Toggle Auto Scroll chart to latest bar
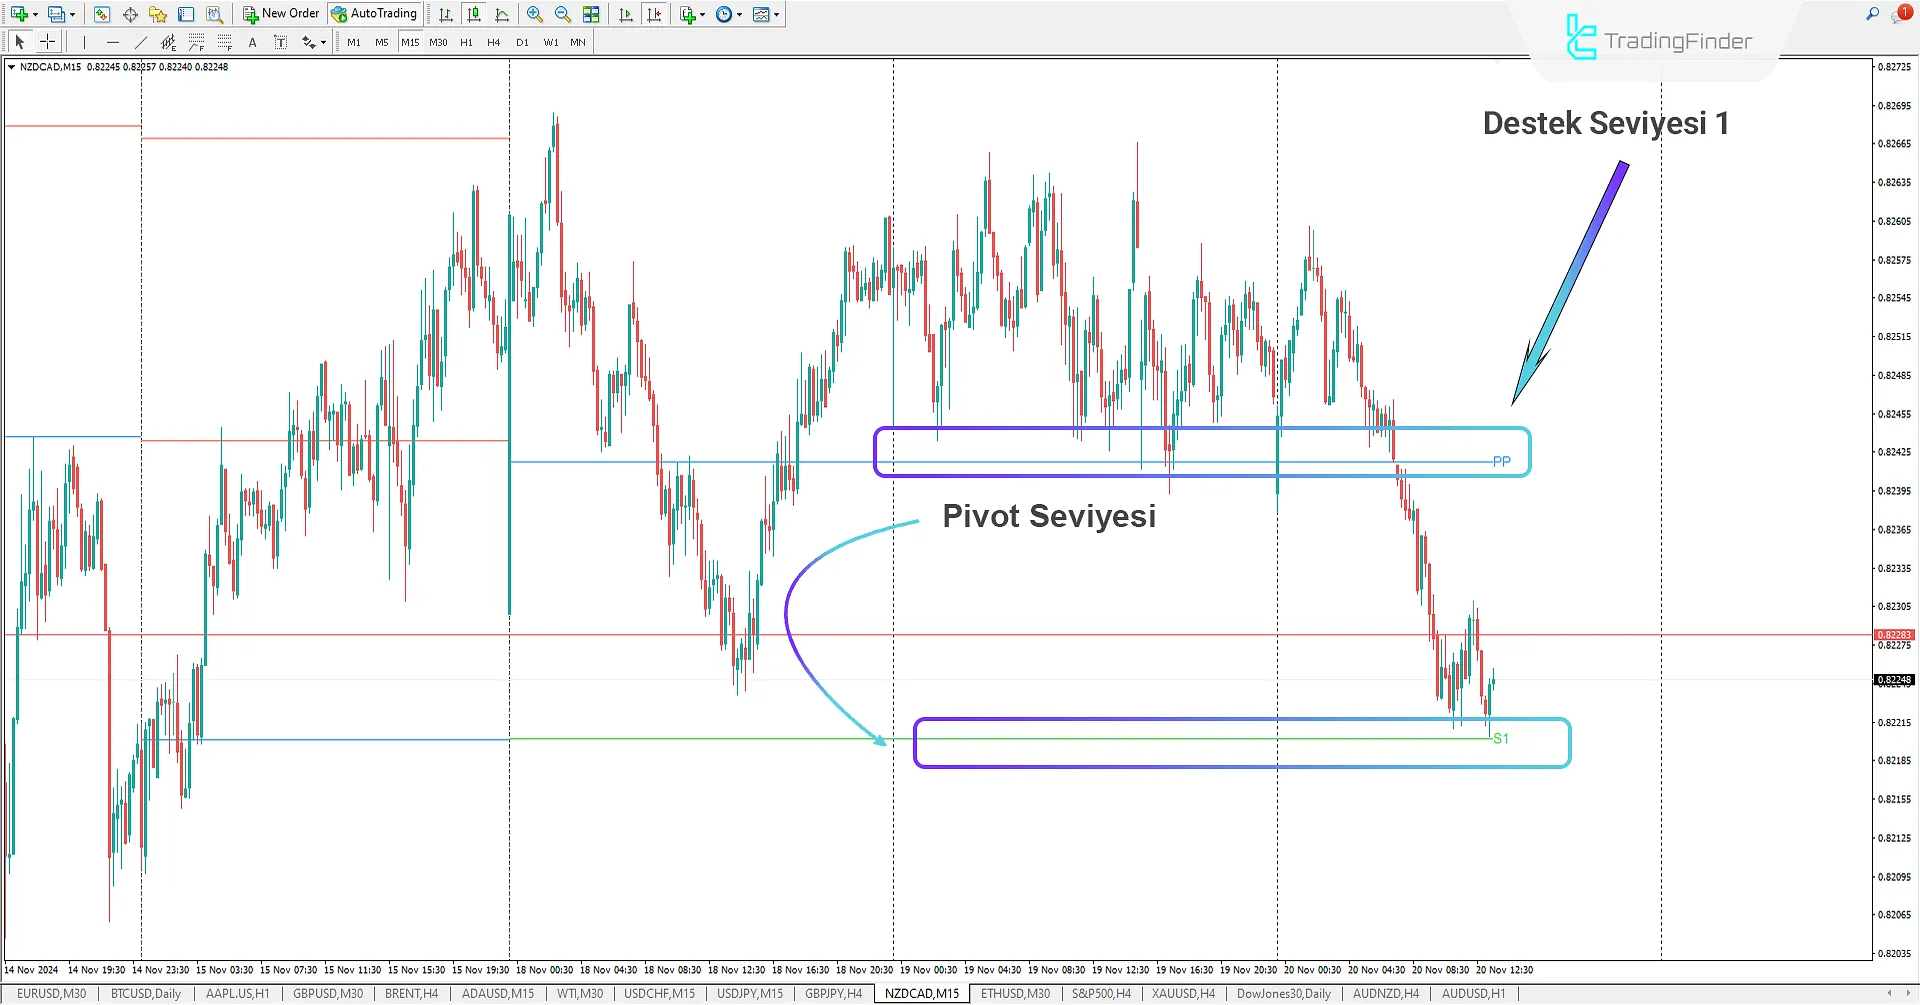Screen dimensions: 1920x1005 [x=624, y=14]
